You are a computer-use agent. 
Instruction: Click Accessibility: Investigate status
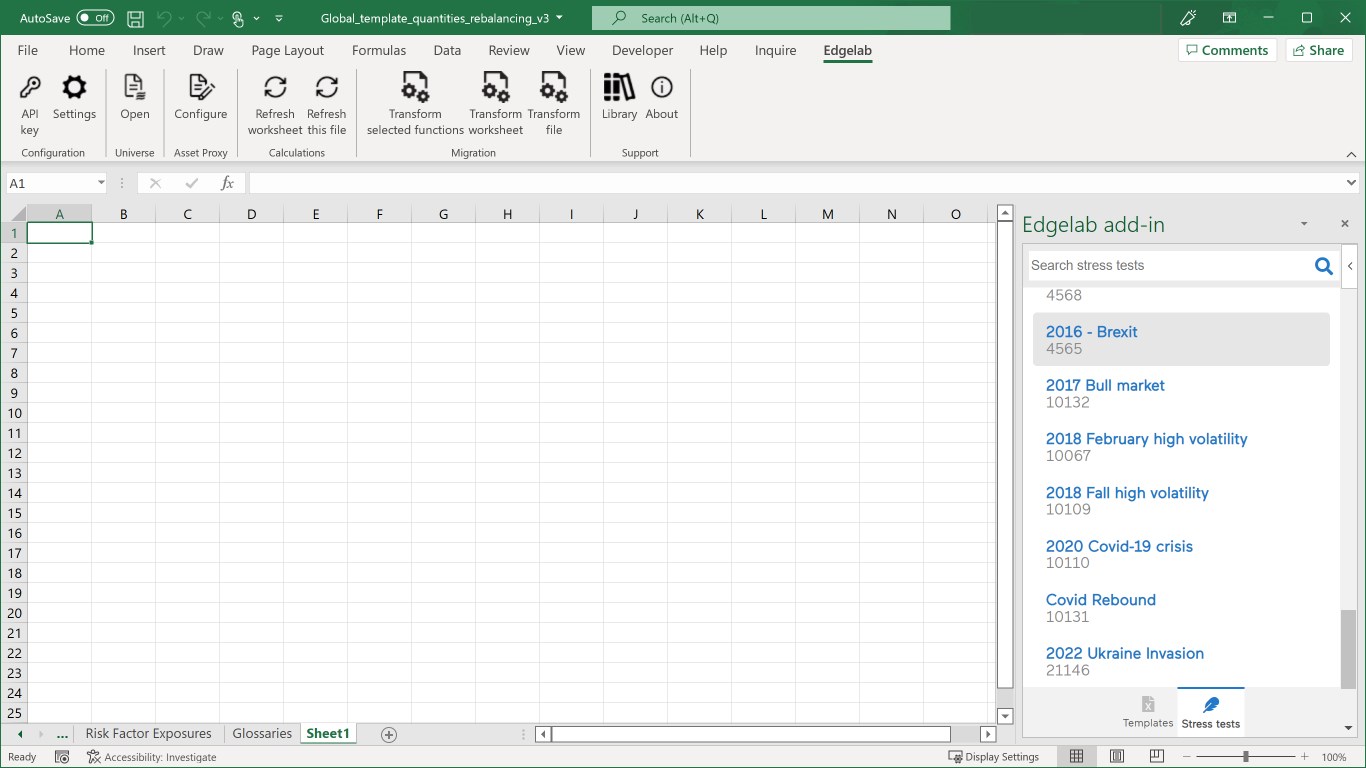pyautogui.click(x=152, y=757)
